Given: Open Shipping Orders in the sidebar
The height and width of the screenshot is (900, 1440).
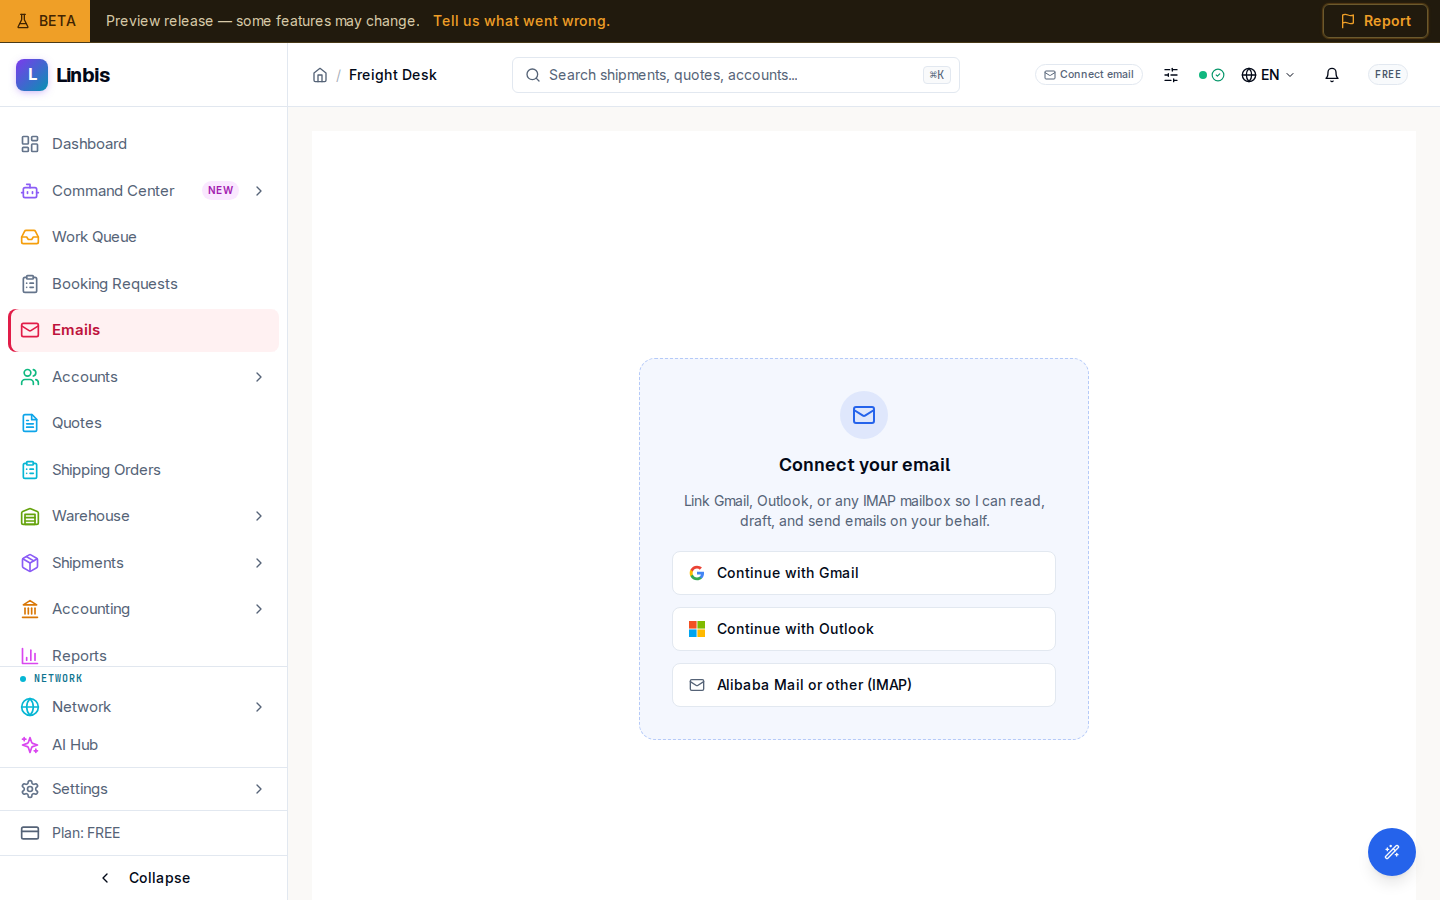Looking at the screenshot, I should (x=144, y=470).
